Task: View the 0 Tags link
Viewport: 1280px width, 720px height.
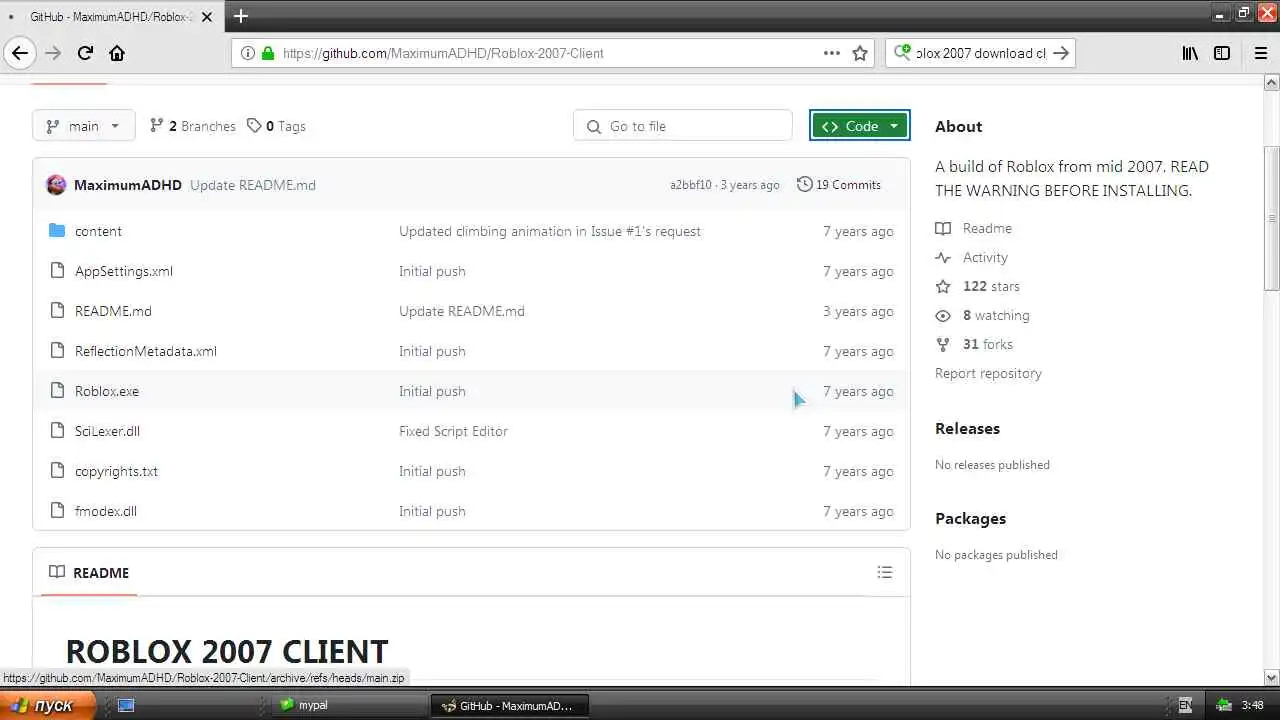Action: click(x=277, y=126)
